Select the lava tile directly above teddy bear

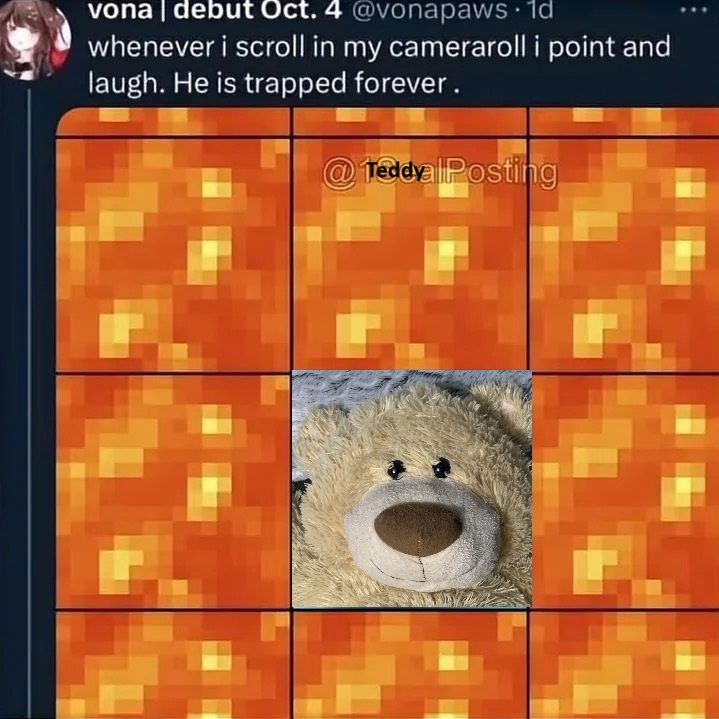[410, 254]
